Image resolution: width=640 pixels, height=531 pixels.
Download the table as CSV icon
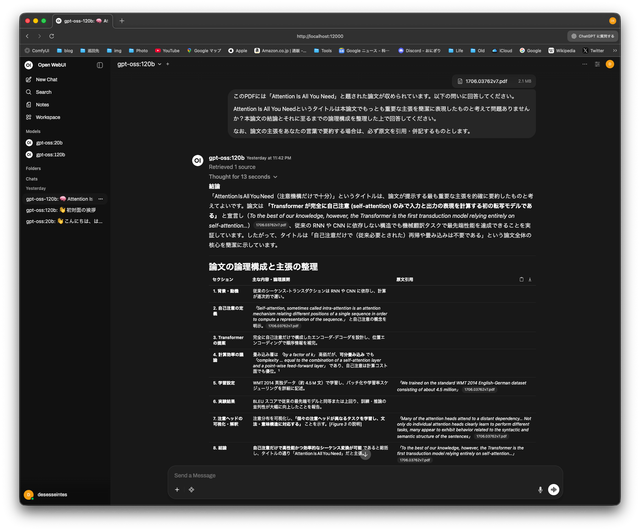pos(530,280)
